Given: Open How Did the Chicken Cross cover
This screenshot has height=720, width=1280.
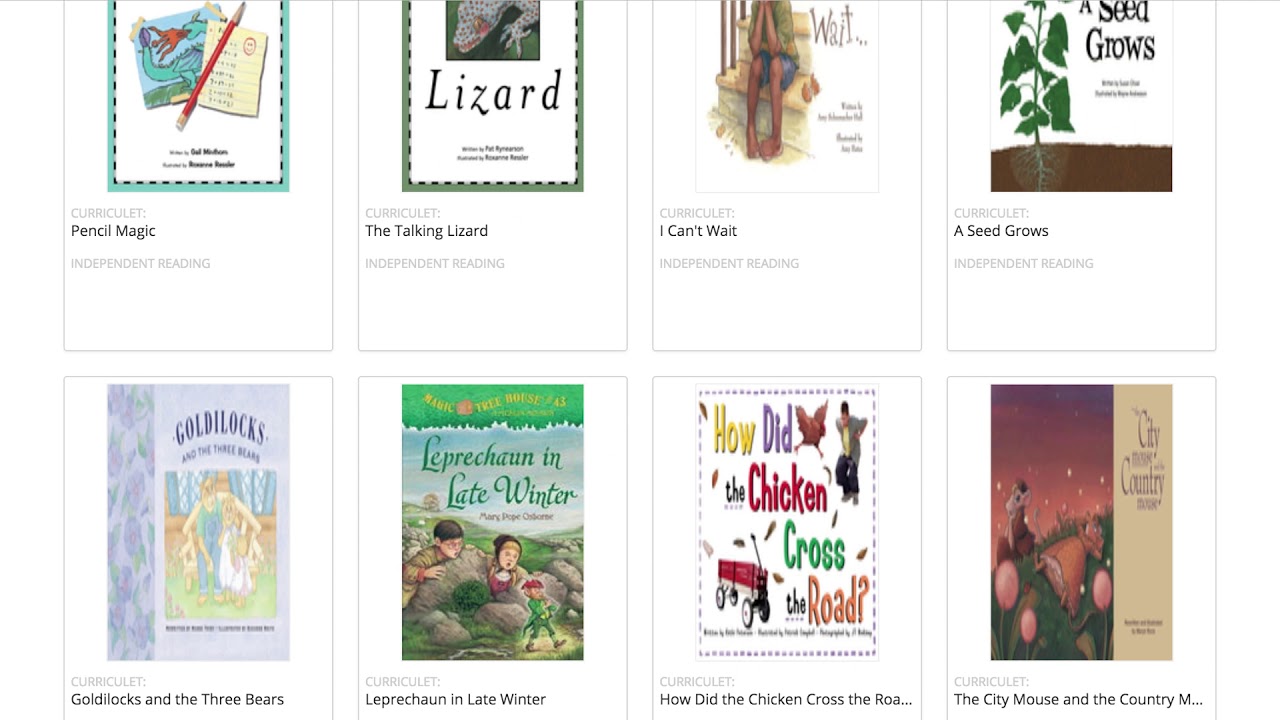Looking at the screenshot, I should click(786, 522).
